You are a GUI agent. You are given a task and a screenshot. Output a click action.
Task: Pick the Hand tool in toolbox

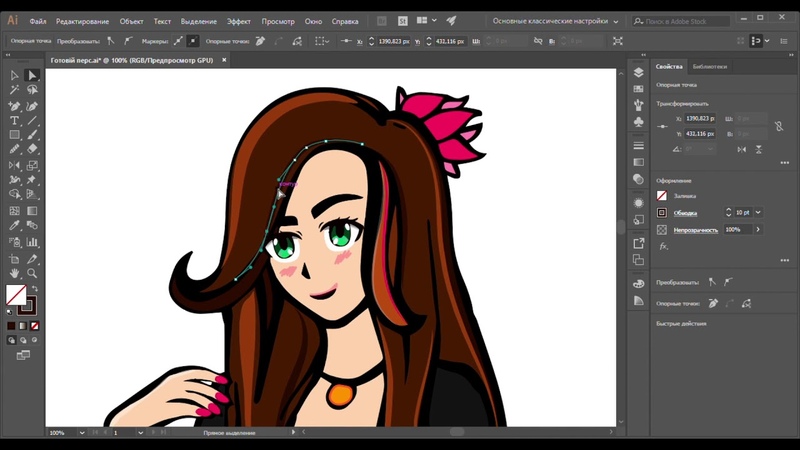[x=14, y=272]
